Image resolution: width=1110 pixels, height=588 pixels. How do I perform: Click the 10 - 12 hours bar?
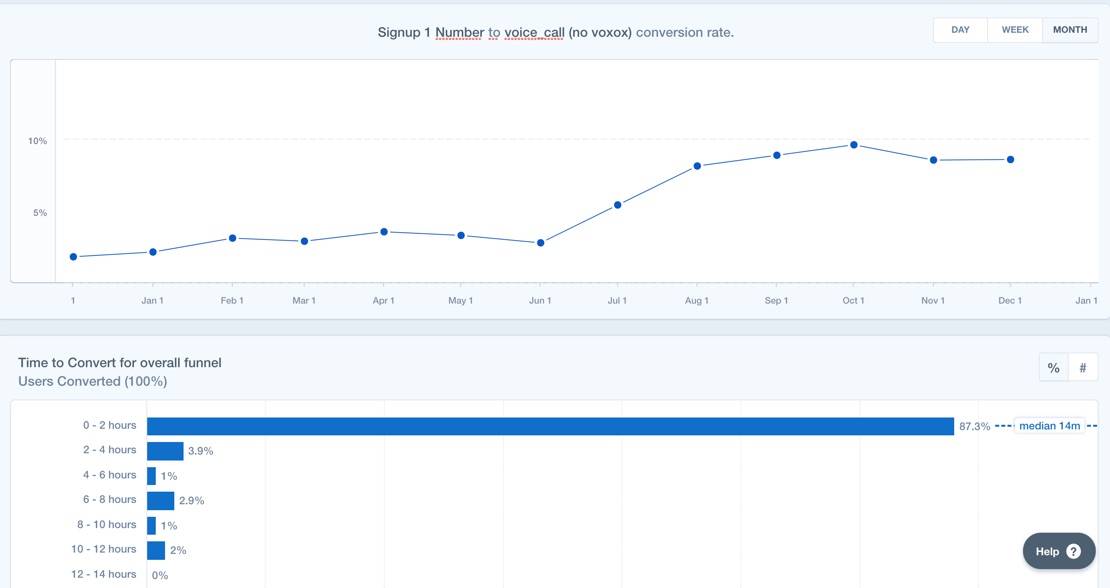pos(156,550)
